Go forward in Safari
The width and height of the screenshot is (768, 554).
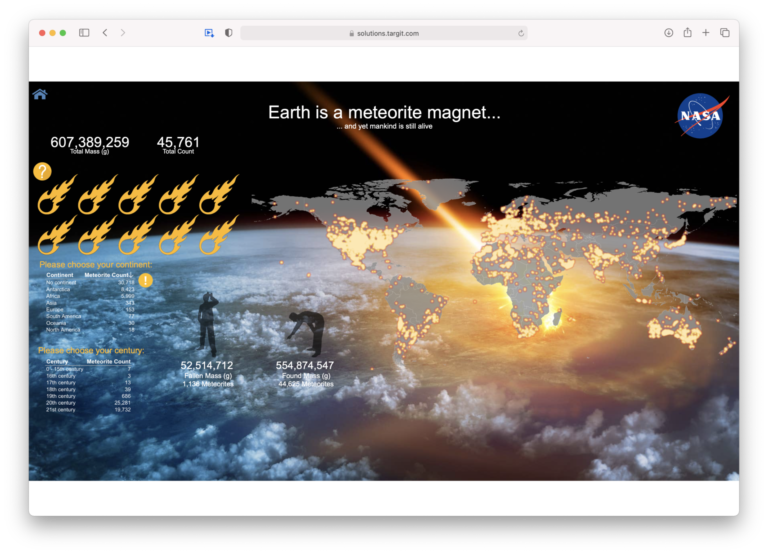(123, 33)
